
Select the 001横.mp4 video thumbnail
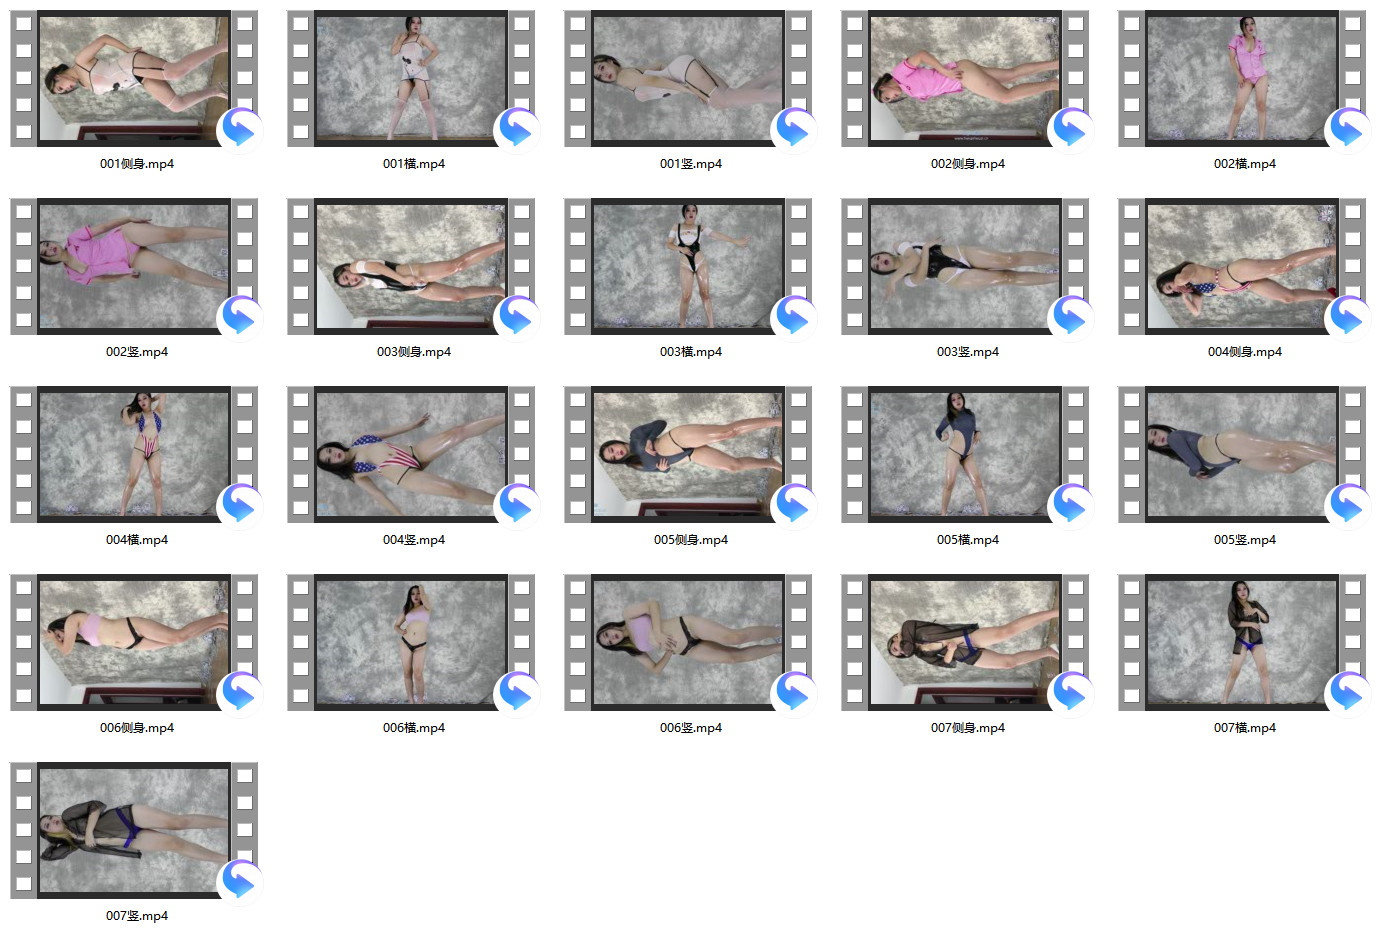click(x=412, y=79)
